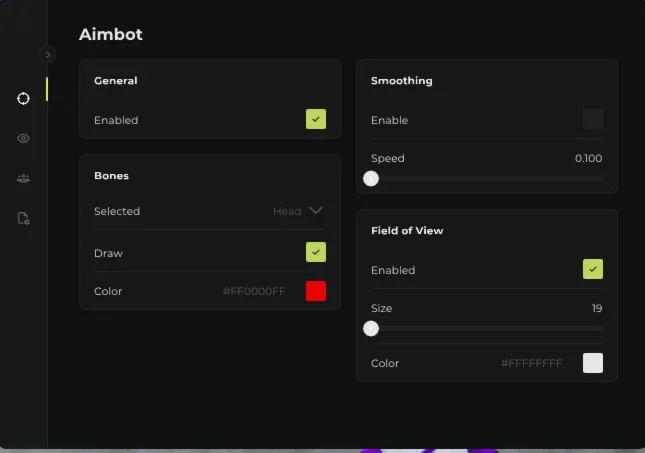Open the eye icon visuals tab

[23, 138]
